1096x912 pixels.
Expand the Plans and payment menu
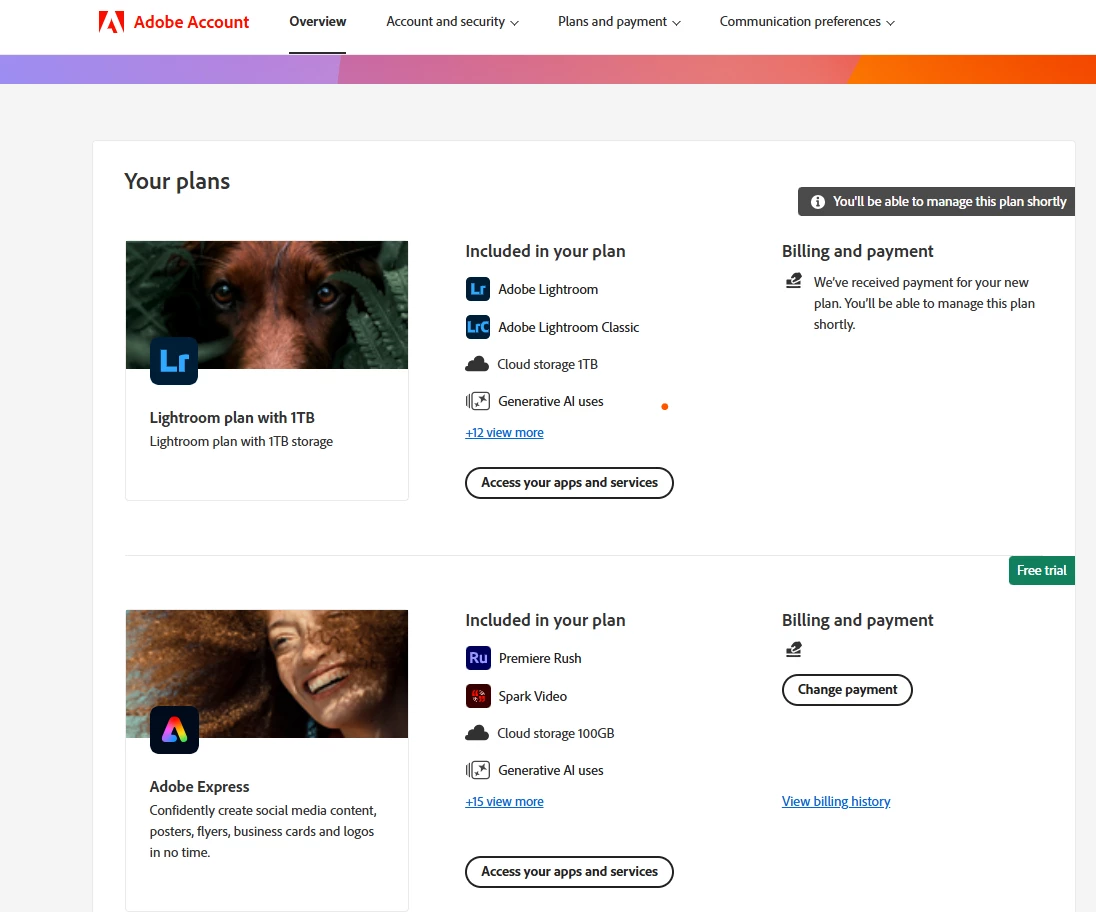pyautogui.click(x=619, y=22)
